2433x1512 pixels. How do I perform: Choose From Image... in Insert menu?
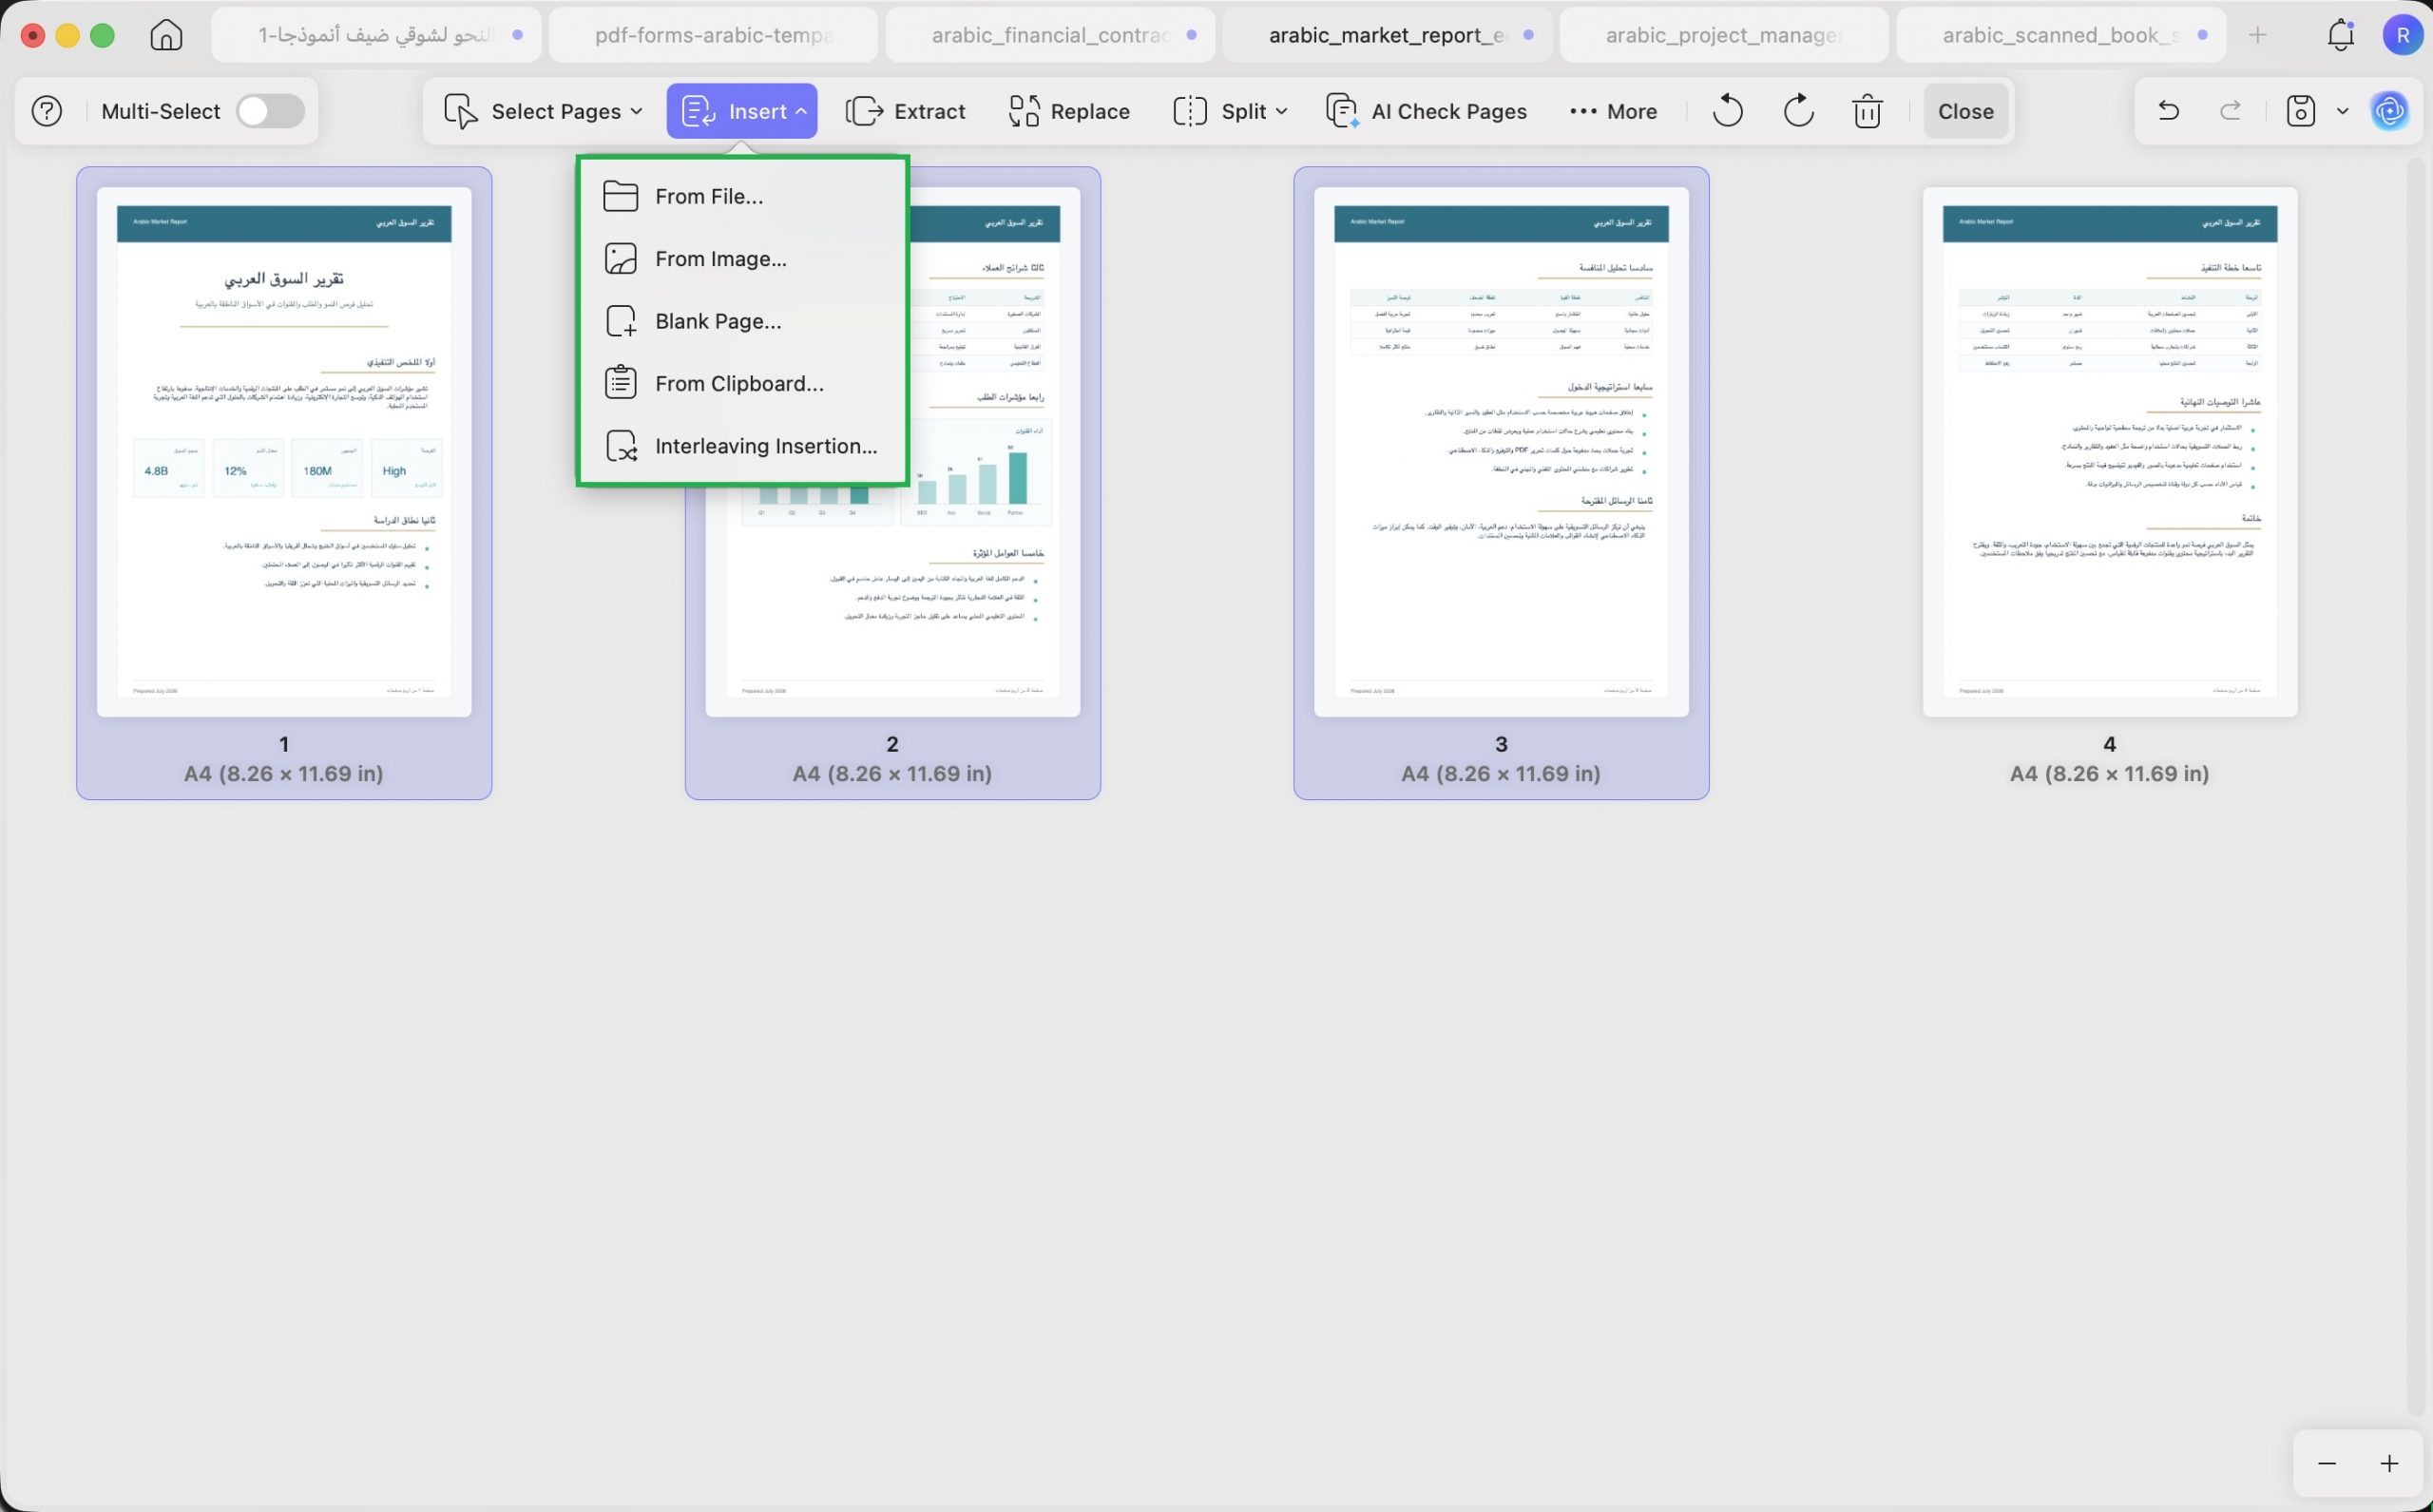[x=742, y=259]
